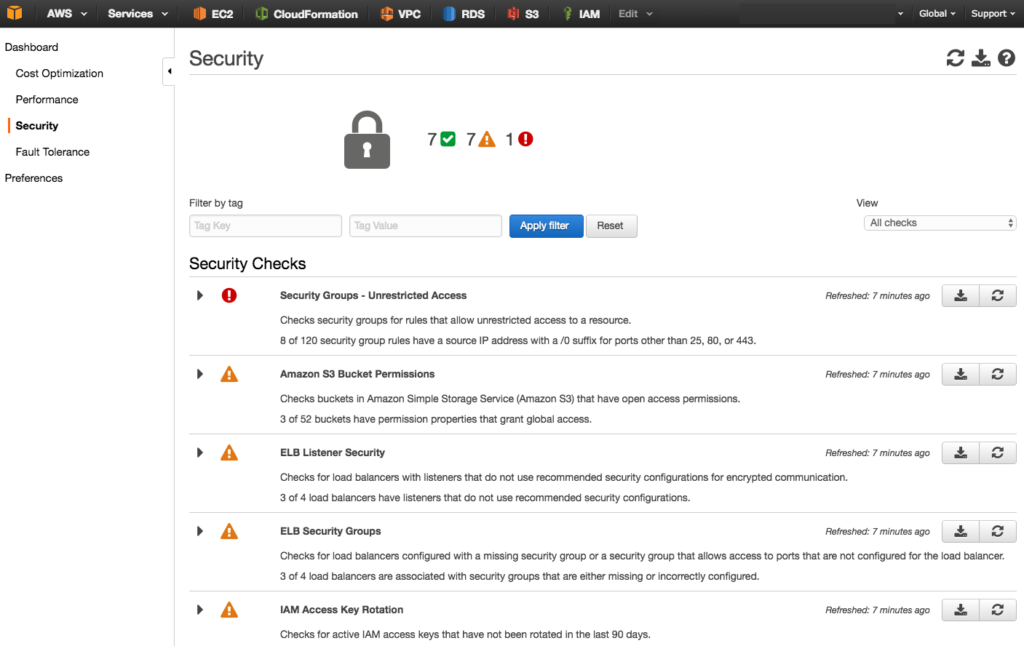Download the Security Groups check report
1024x646 pixels.
(x=960, y=295)
